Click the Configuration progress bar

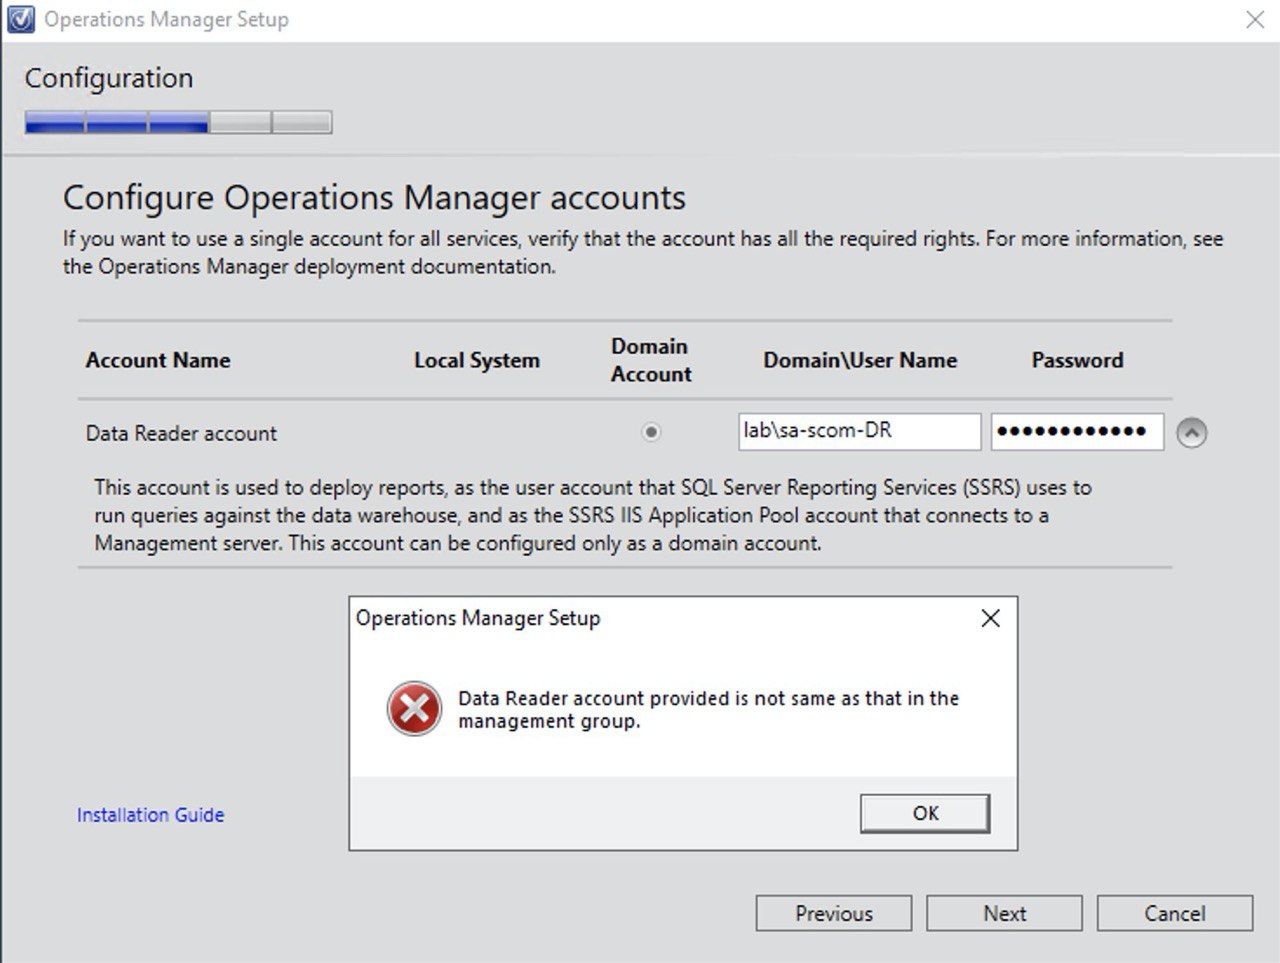point(178,122)
